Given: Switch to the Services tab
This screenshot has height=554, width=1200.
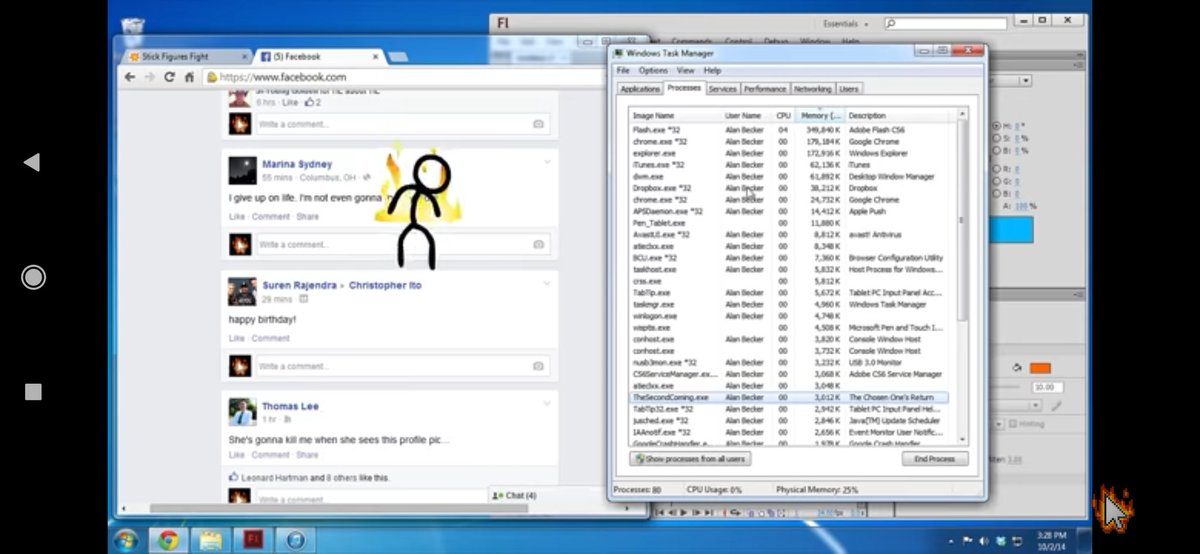Looking at the screenshot, I should pos(722,89).
